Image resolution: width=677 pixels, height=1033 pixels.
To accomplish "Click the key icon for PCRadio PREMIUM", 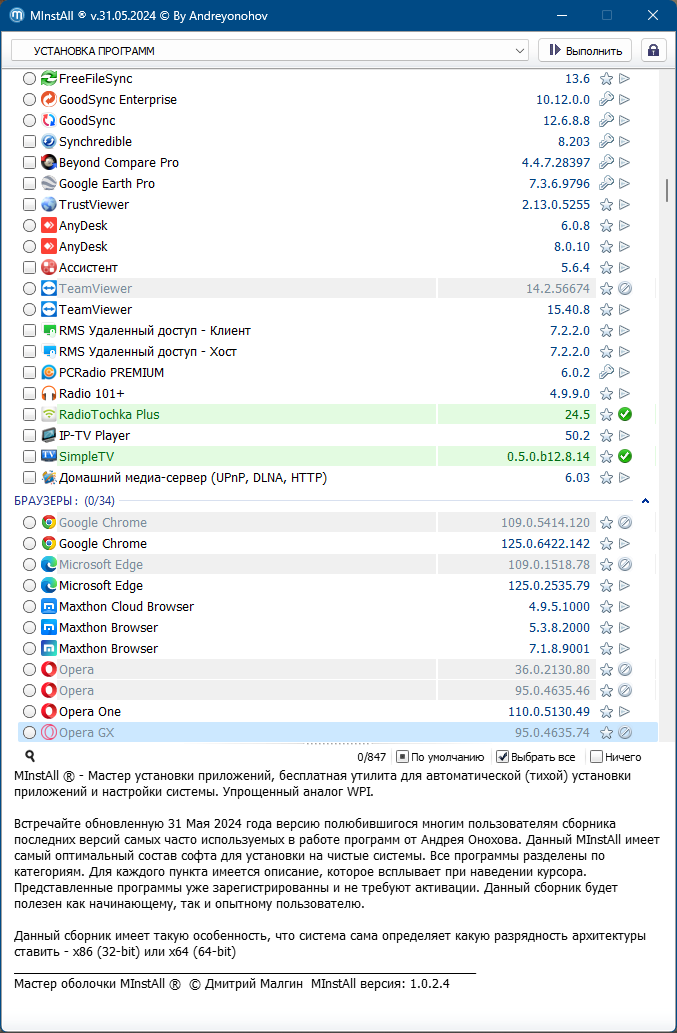I will coord(607,373).
